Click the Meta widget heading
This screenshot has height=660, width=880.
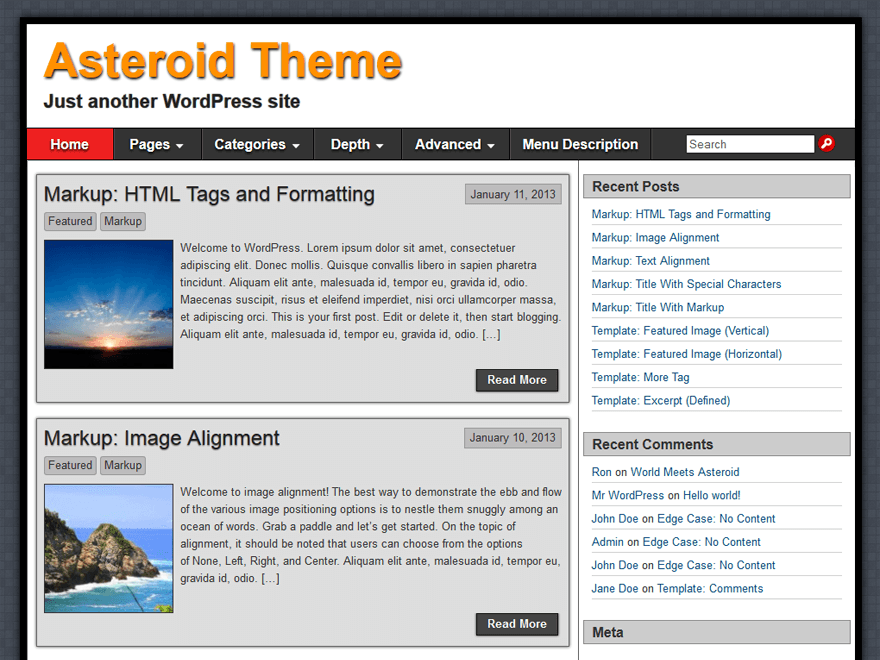click(x=717, y=632)
